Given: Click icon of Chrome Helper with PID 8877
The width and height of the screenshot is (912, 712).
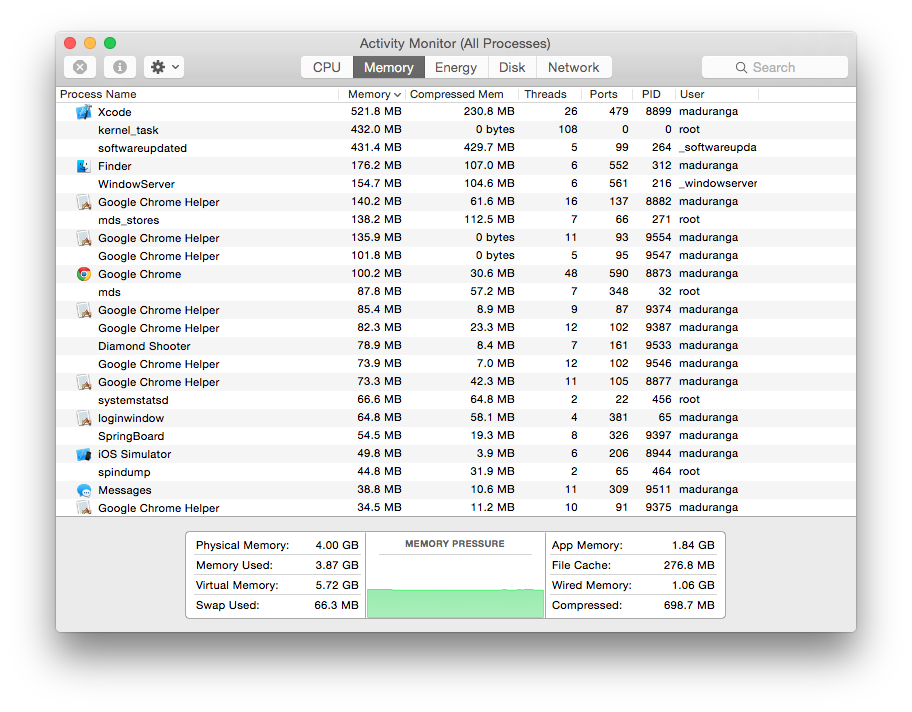Looking at the screenshot, I should pos(84,382).
